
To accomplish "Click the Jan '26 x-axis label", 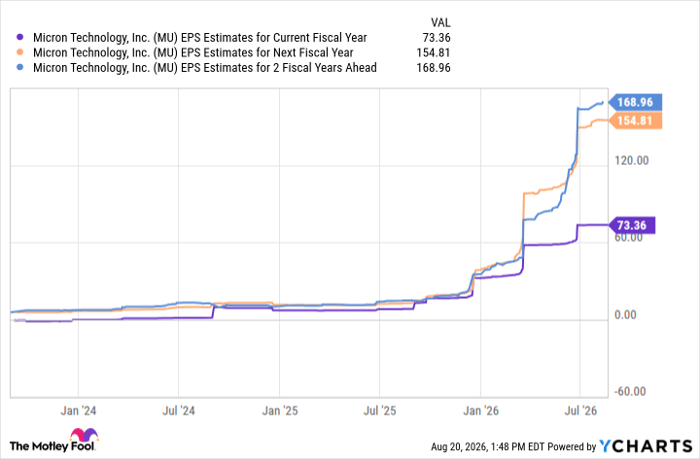I will click(x=481, y=411).
